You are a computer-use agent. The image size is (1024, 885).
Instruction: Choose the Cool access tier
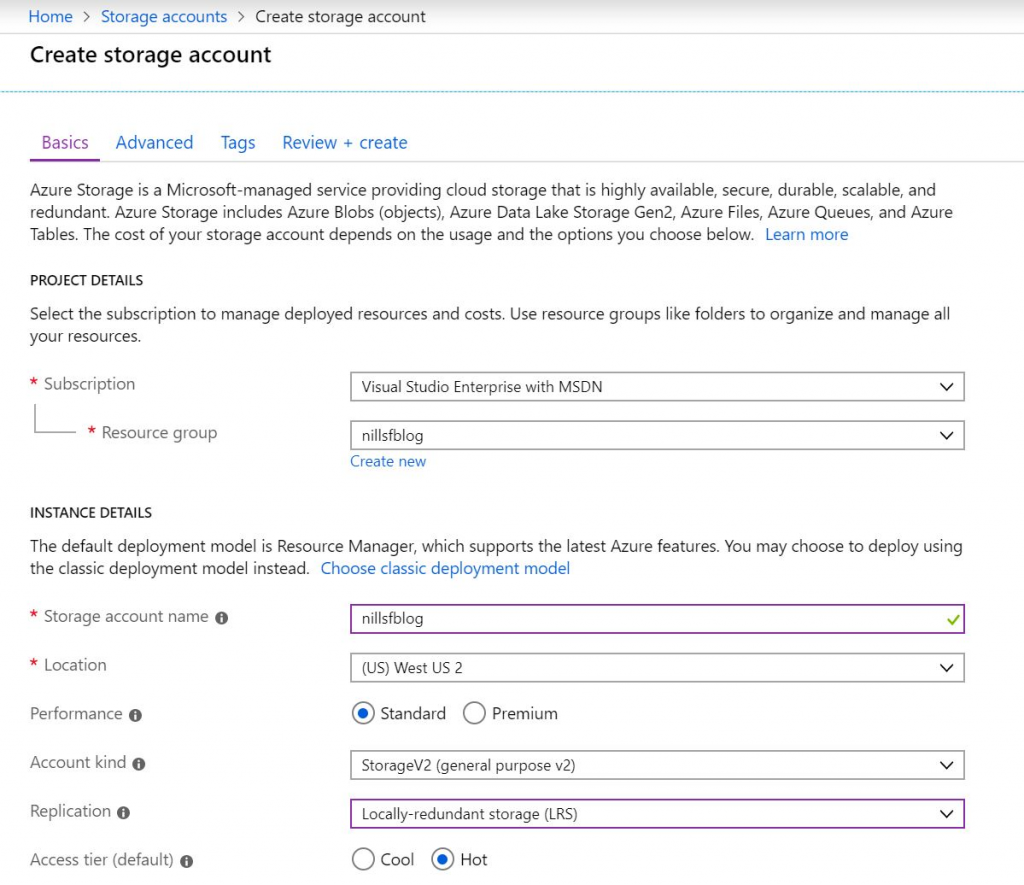(363, 860)
